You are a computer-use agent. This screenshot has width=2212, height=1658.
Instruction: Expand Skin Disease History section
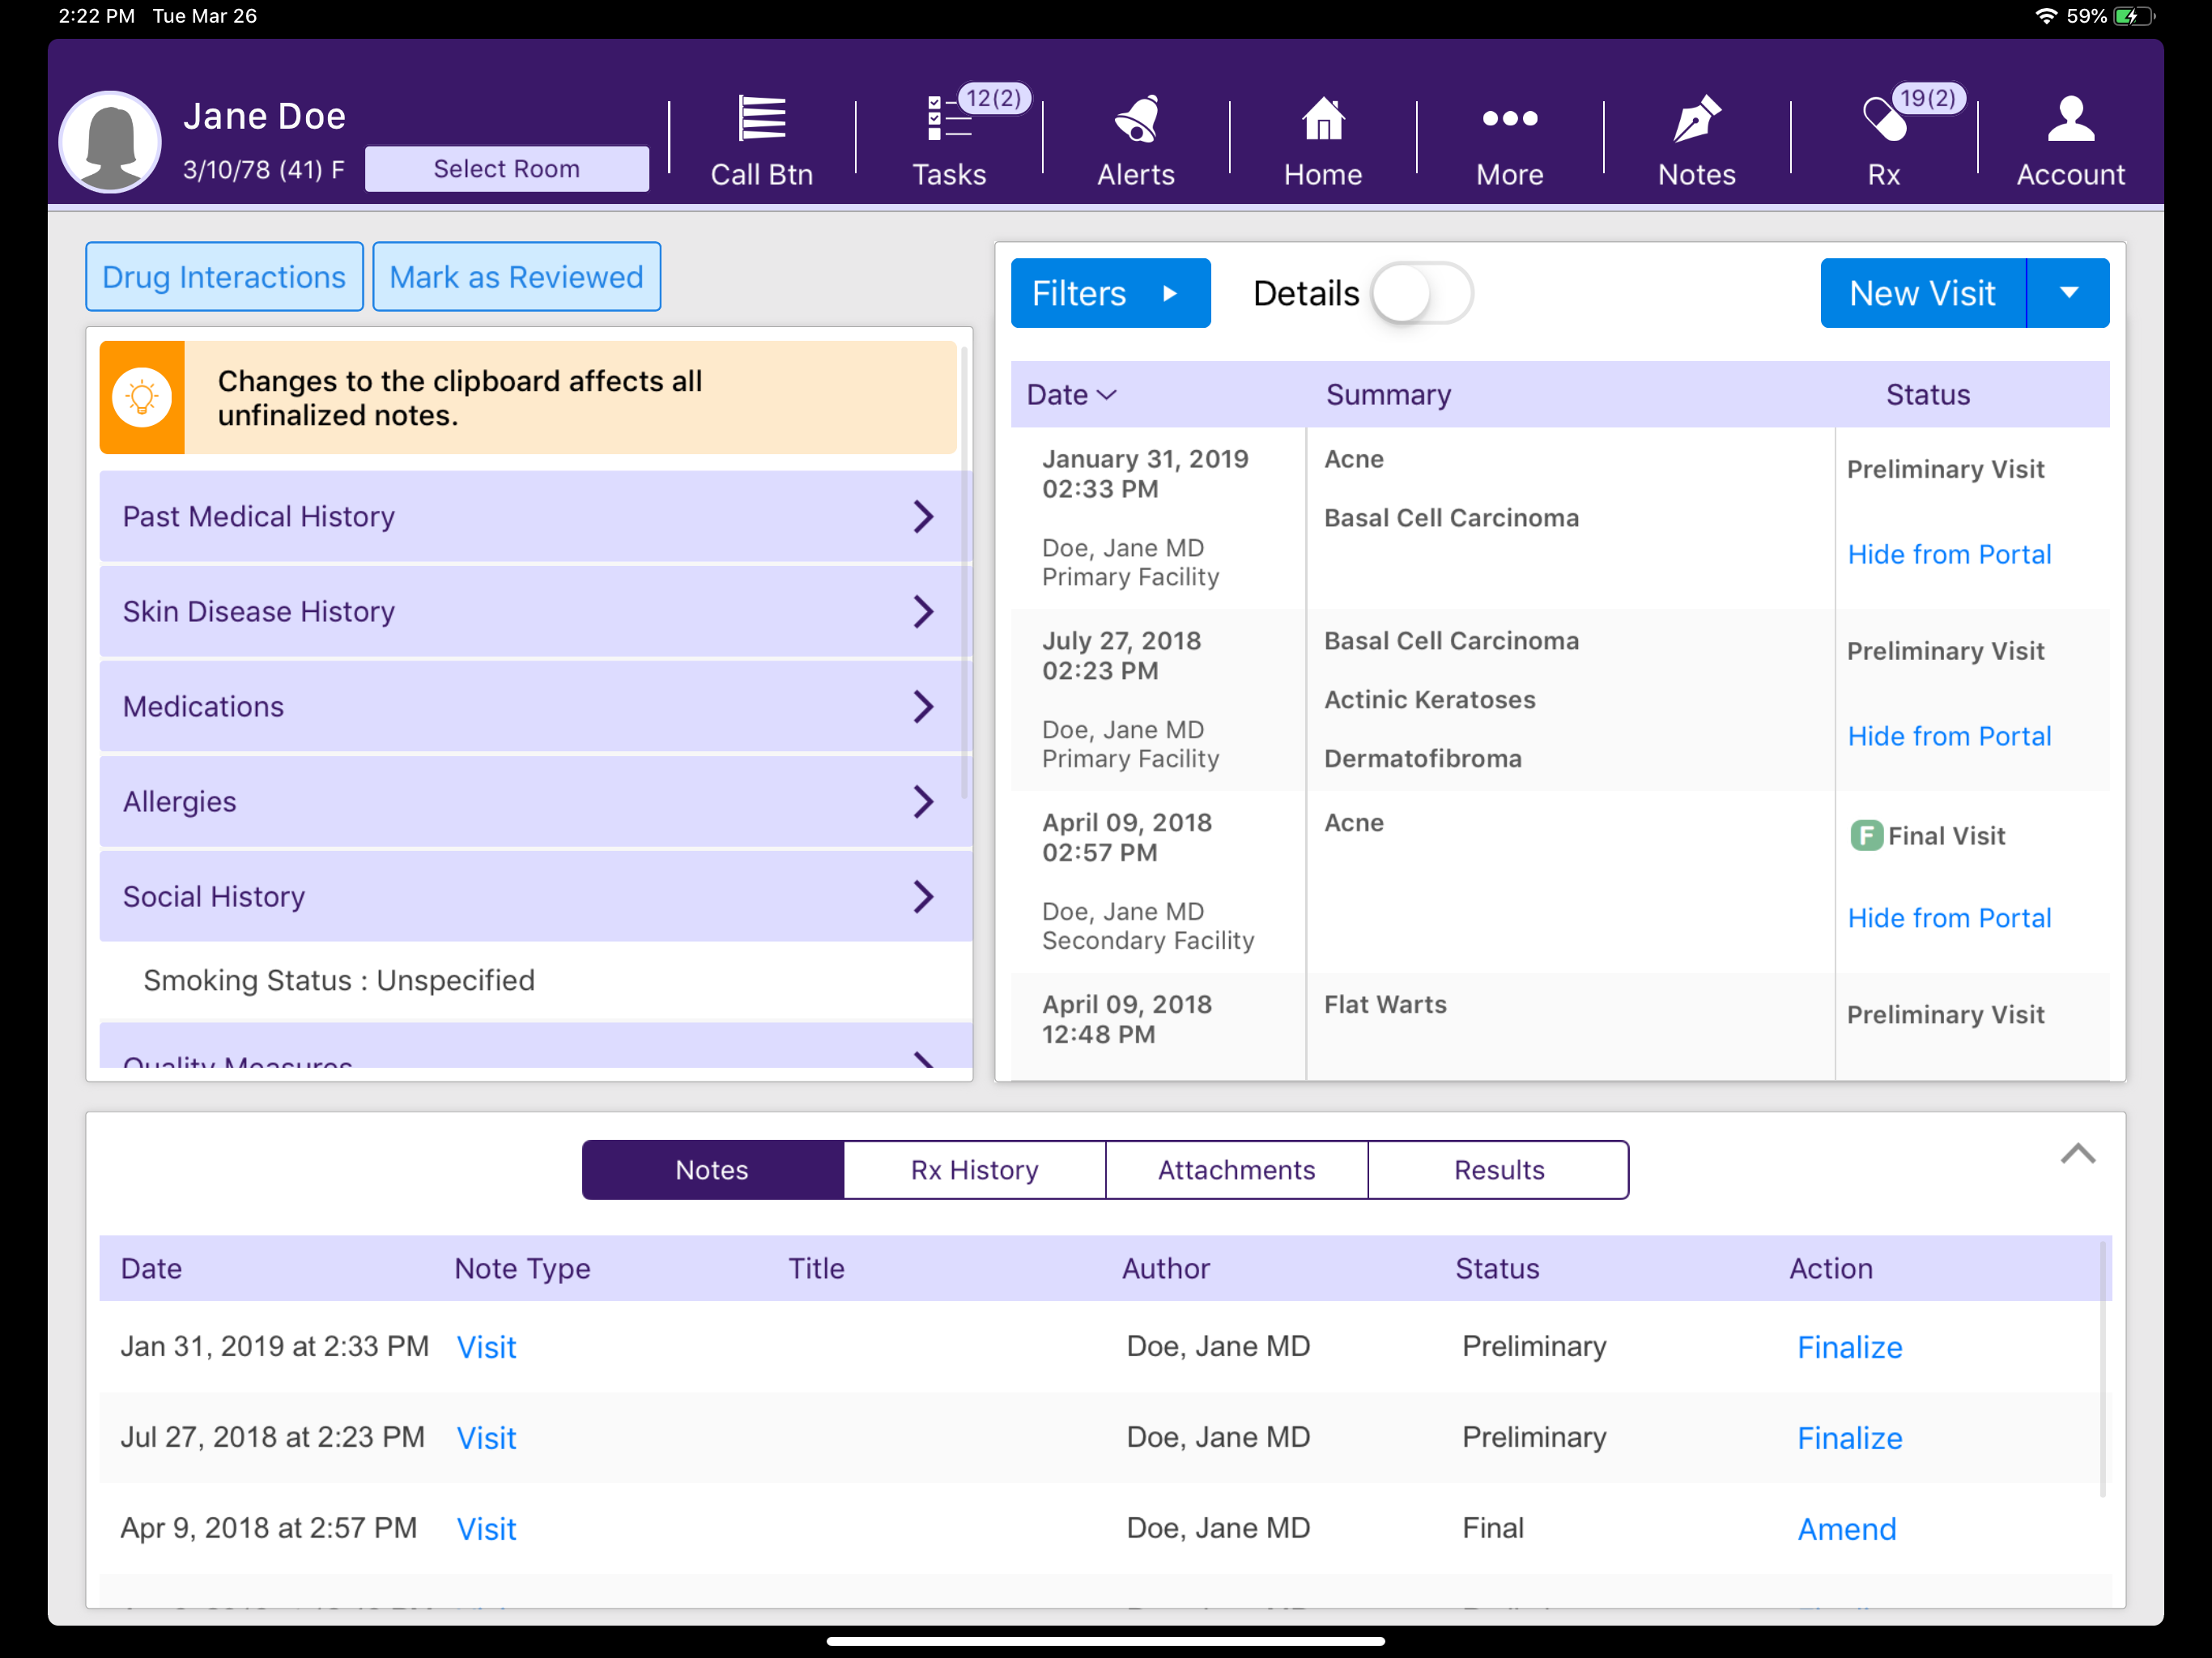pos(536,612)
